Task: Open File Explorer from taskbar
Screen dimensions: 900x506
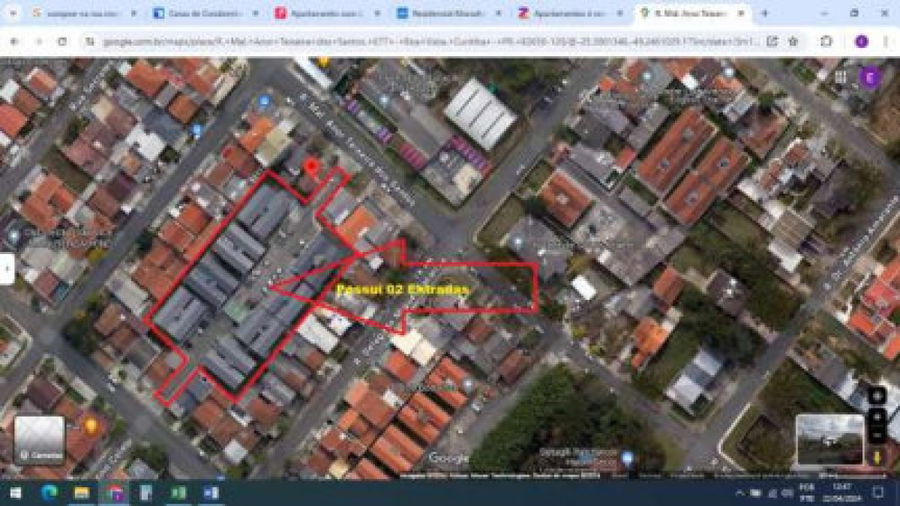Action: [x=82, y=493]
